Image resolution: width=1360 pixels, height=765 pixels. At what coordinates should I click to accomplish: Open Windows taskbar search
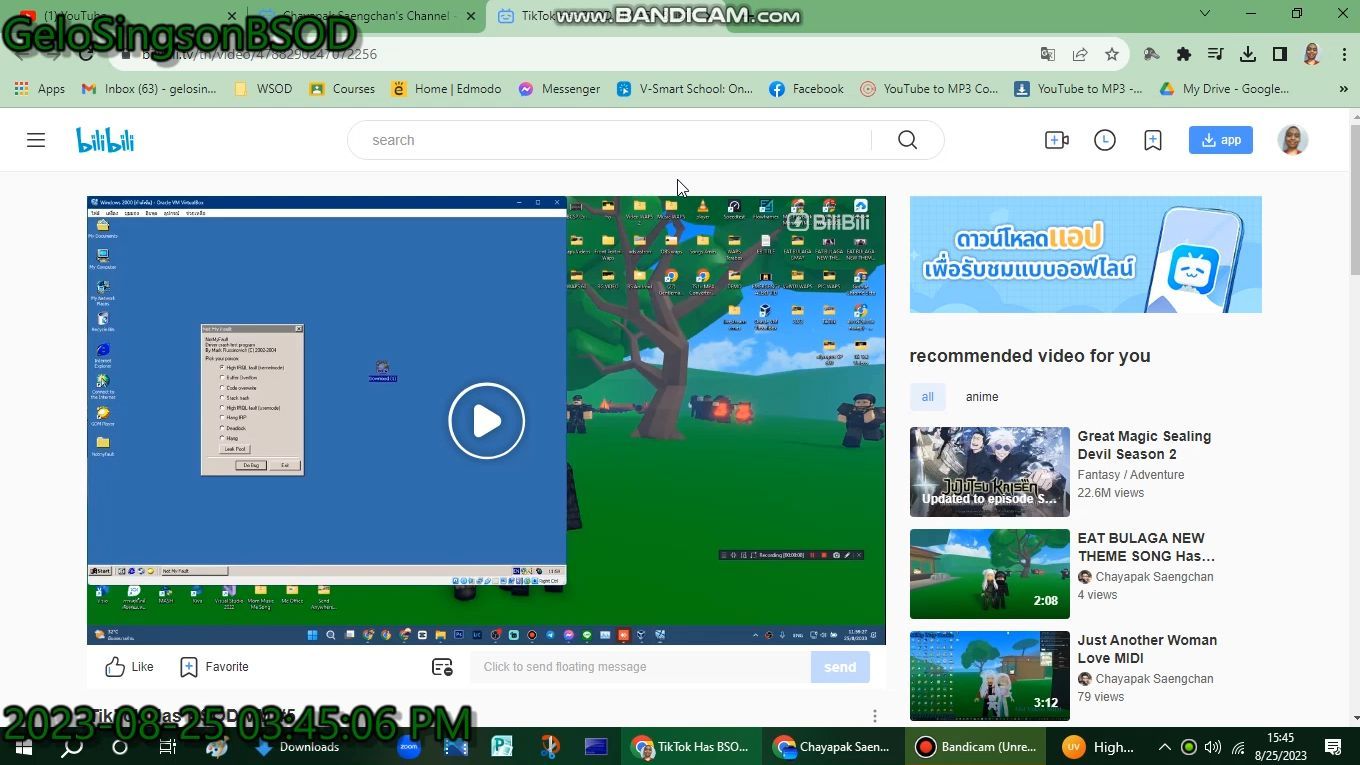[x=72, y=747]
